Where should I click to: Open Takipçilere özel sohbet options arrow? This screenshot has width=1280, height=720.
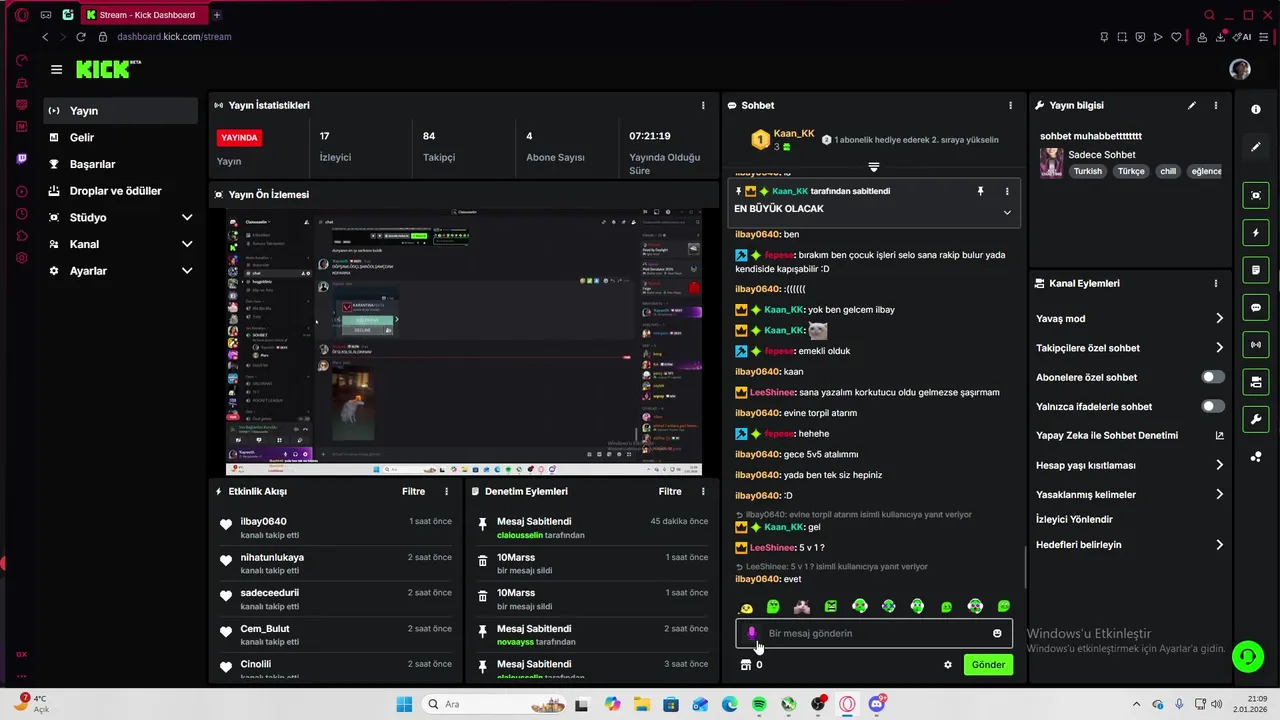pos(1219,348)
